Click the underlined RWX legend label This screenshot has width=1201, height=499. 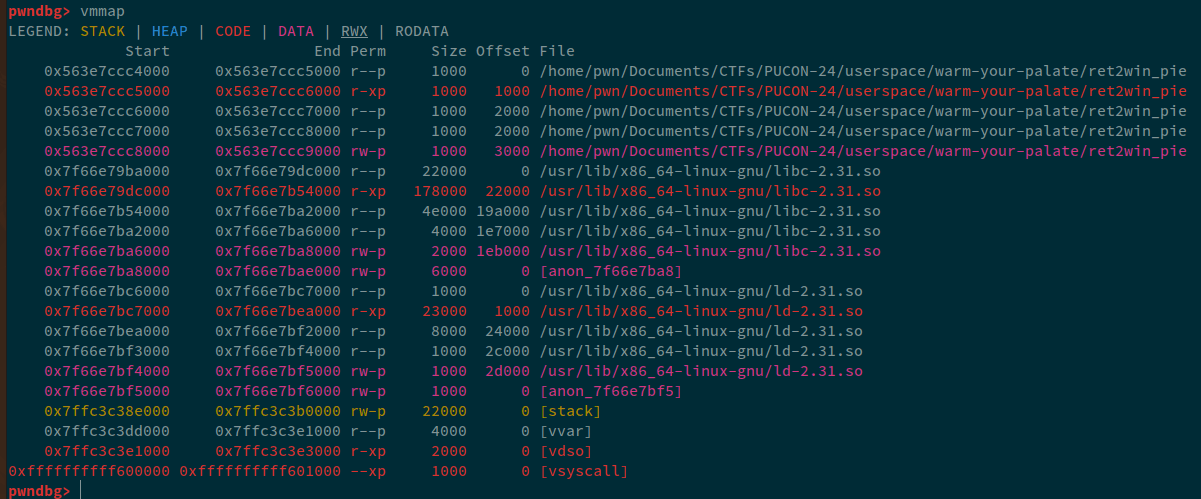coord(354,31)
